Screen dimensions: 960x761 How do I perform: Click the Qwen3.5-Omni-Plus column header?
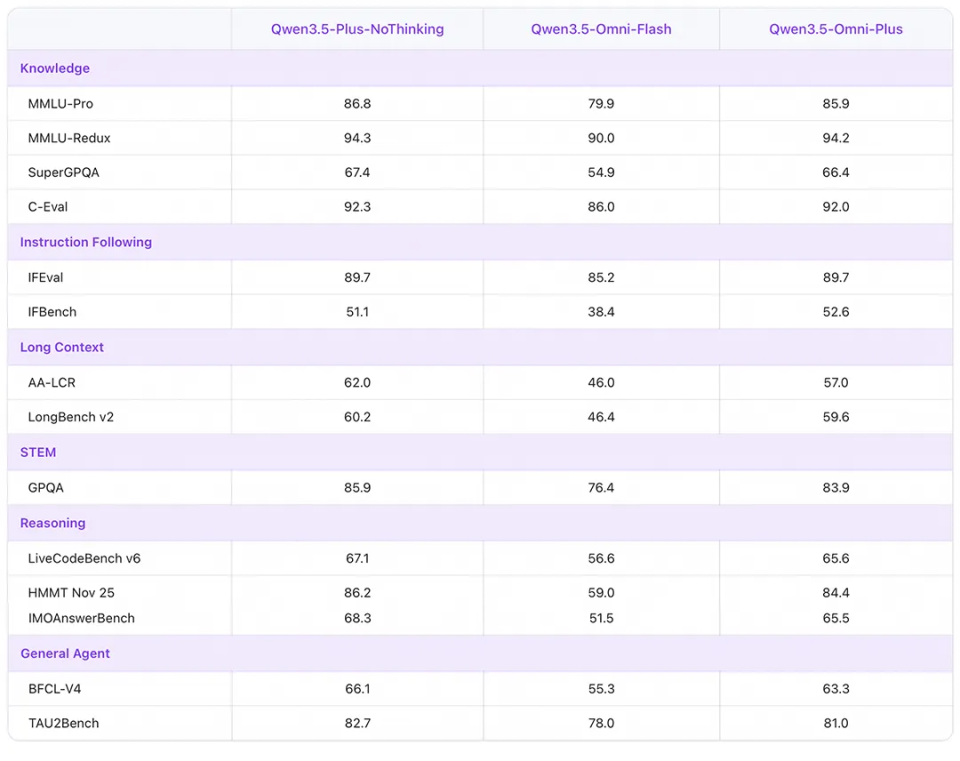pos(836,29)
